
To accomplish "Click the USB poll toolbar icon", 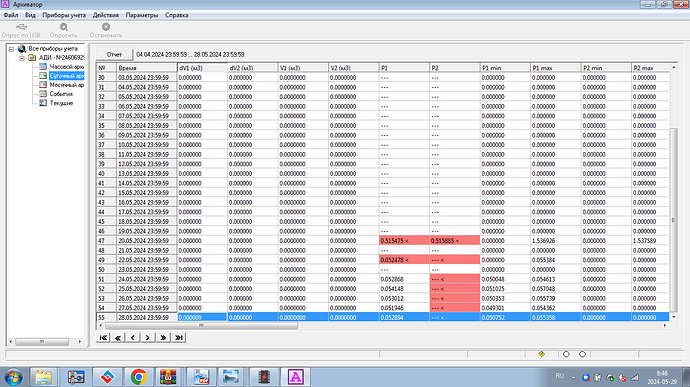I will 21,27.
